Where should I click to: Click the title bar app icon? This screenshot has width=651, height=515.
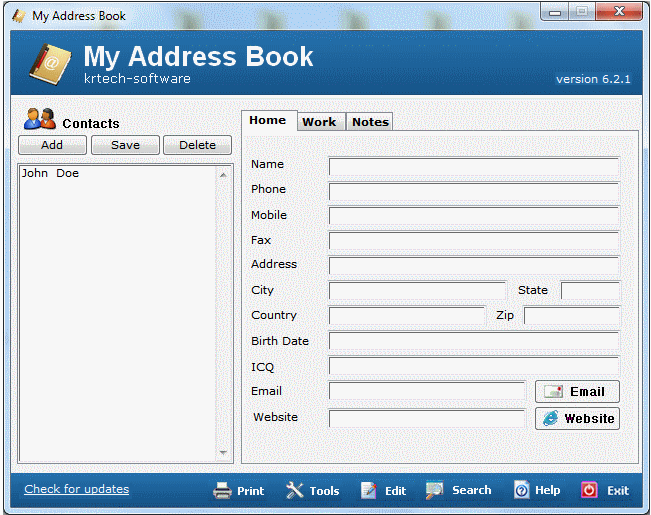[x=19, y=16]
